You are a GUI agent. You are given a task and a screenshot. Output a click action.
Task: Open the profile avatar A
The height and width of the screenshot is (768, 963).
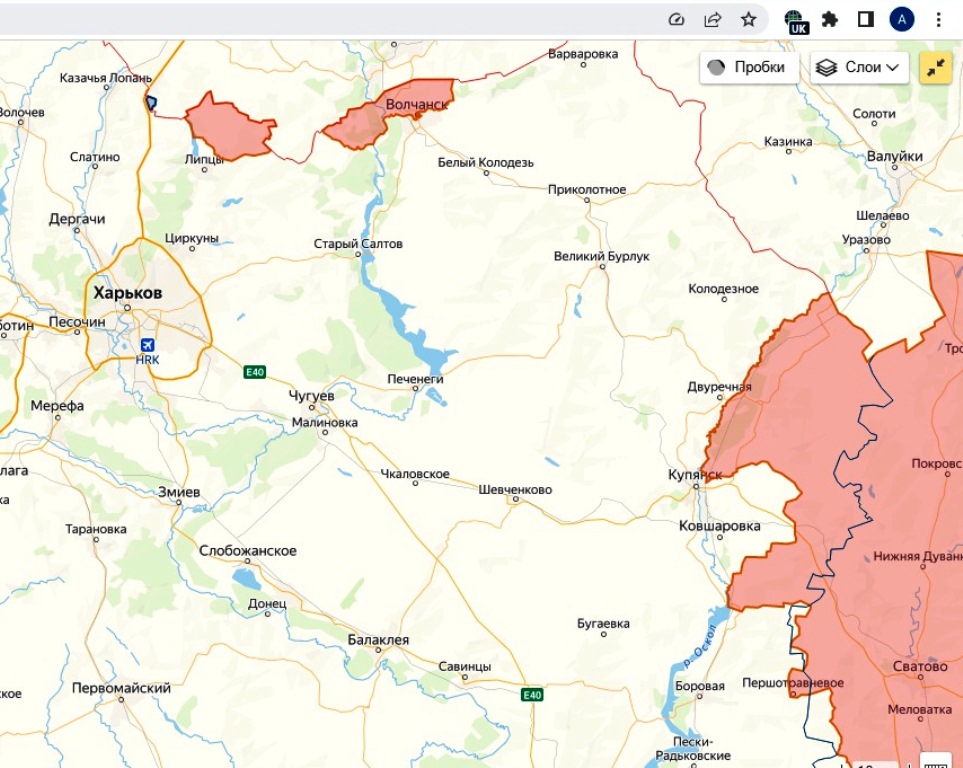(902, 20)
